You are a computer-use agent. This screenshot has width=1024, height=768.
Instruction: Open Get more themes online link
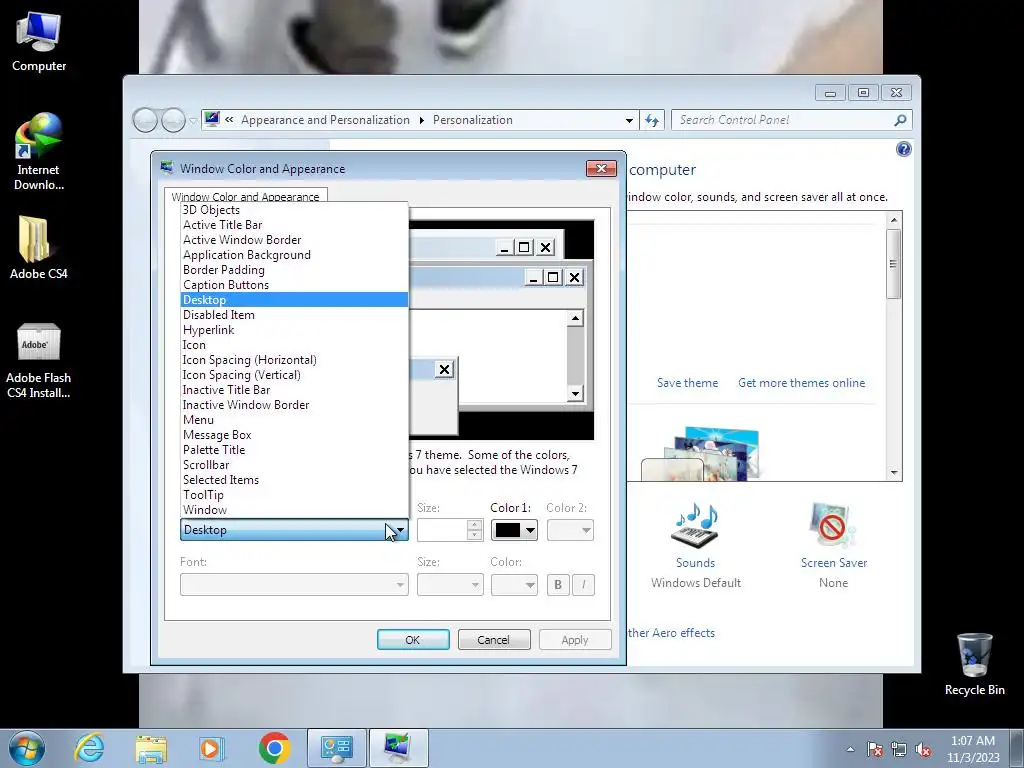coord(801,383)
